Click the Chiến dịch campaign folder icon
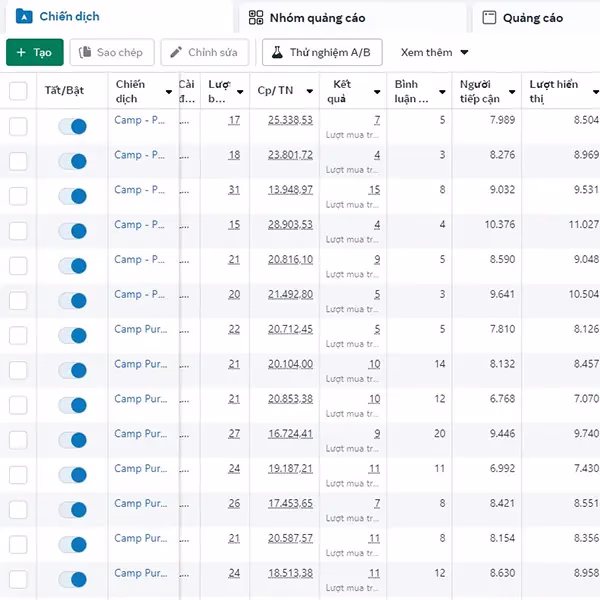Image resolution: width=600 pixels, height=600 pixels. pos(24,16)
